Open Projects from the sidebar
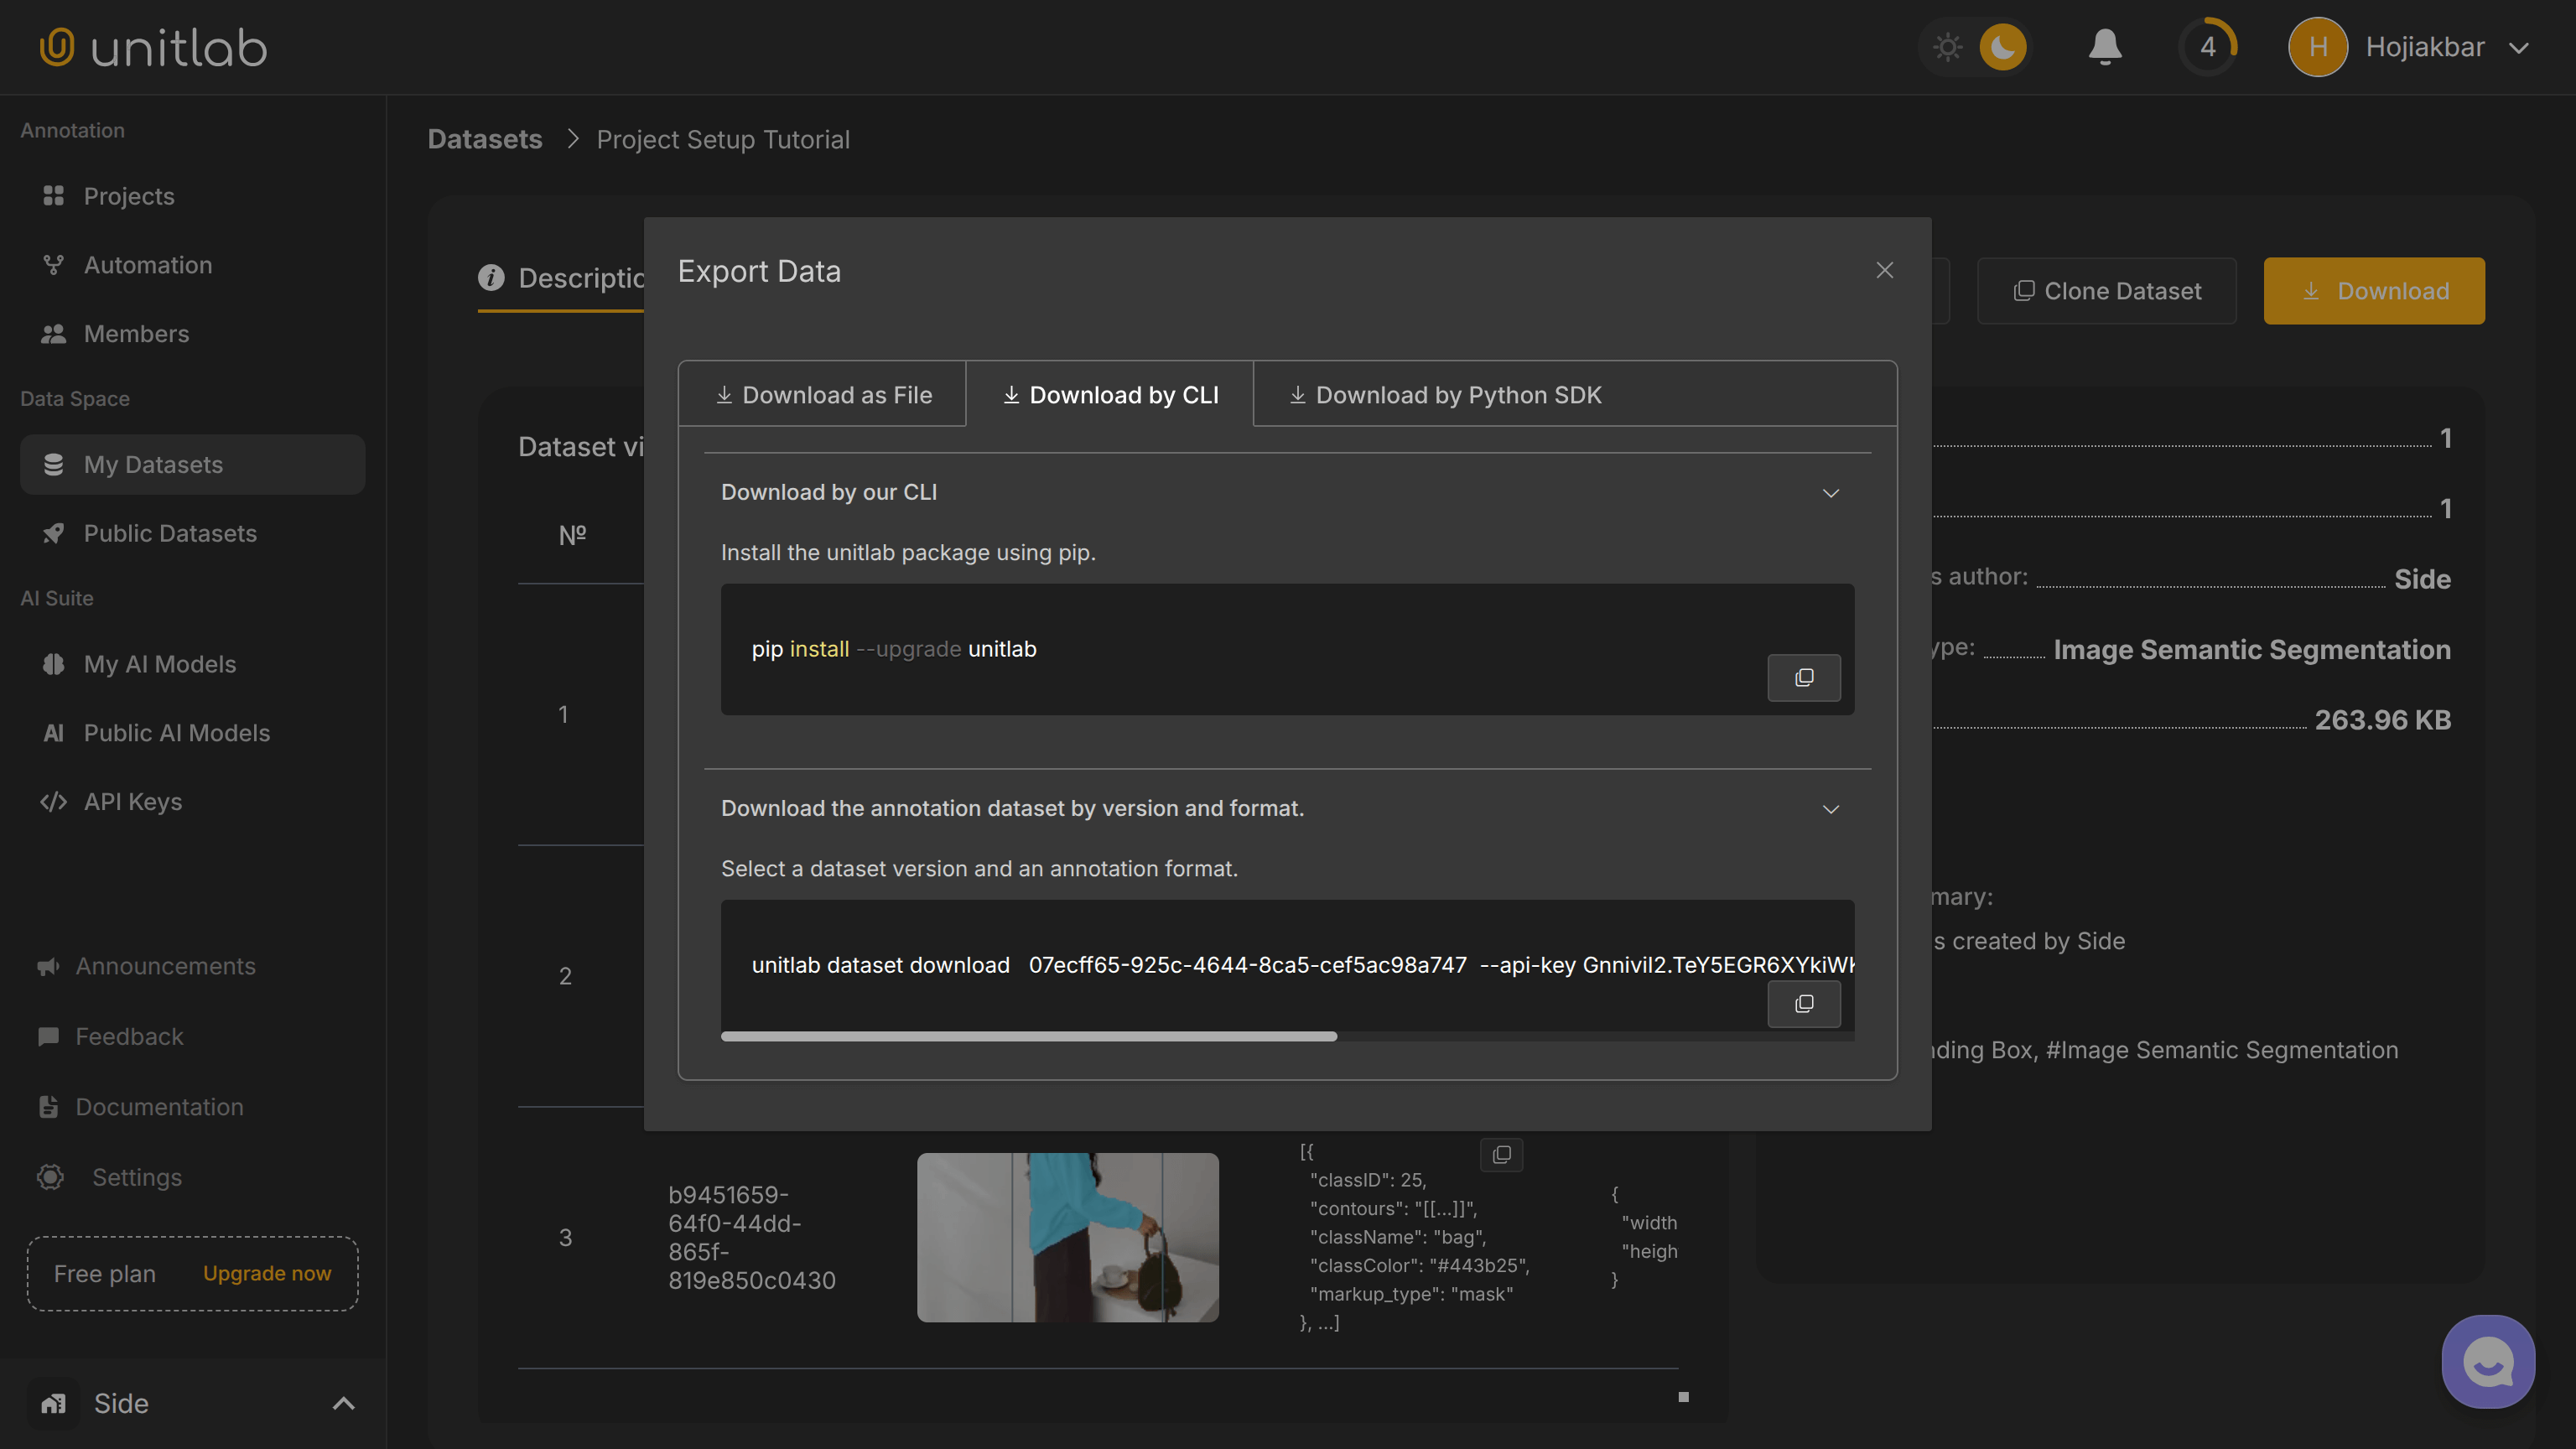The image size is (2576, 1449). tap(128, 196)
